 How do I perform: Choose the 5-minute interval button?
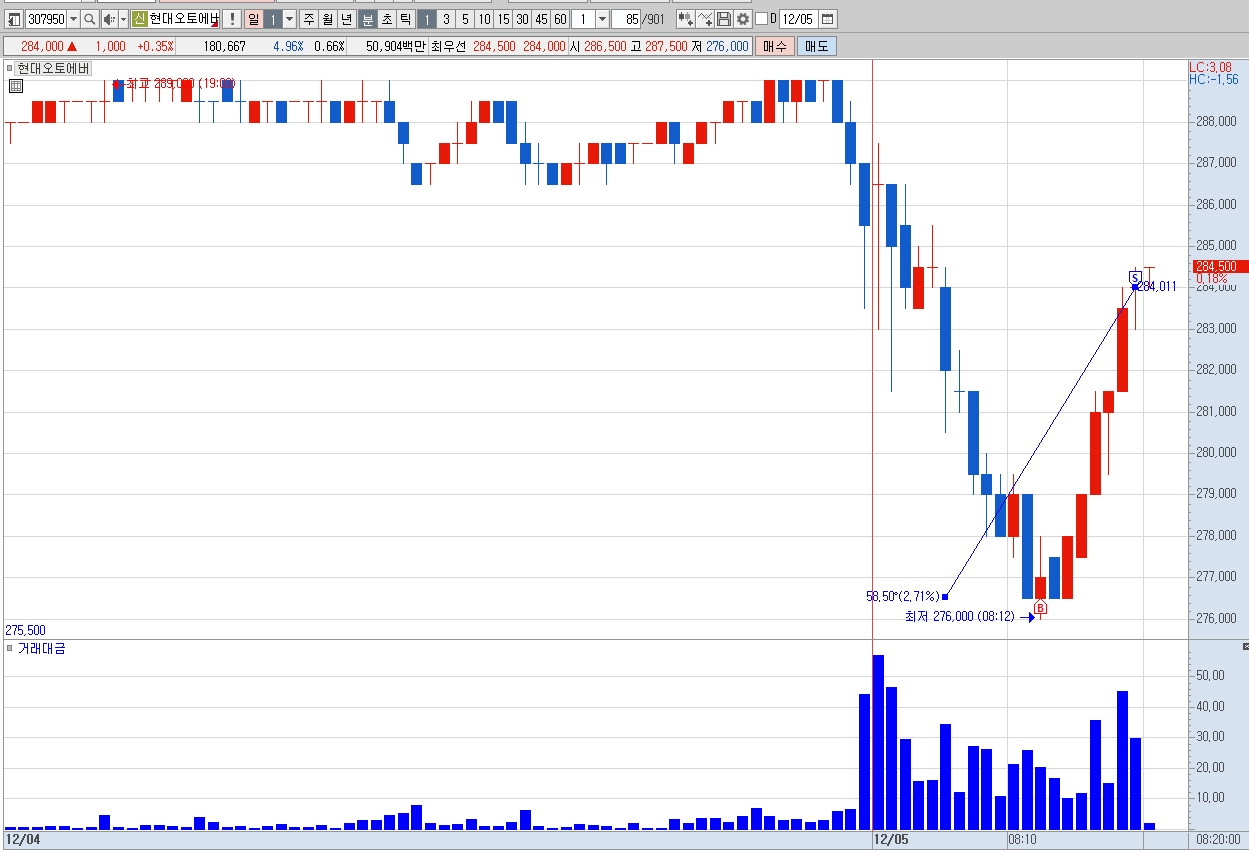[465, 19]
